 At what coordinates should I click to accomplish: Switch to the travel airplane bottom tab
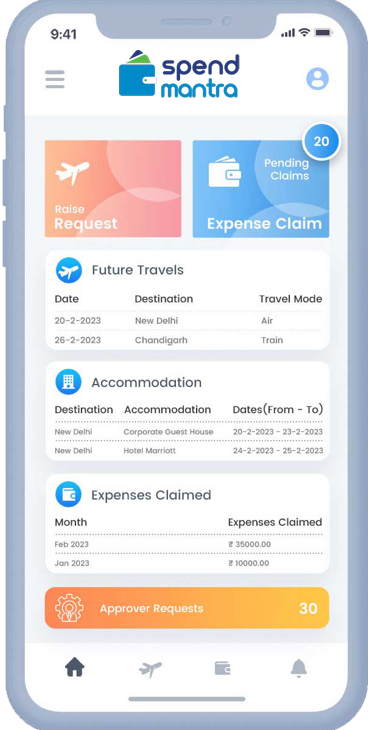[150, 669]
